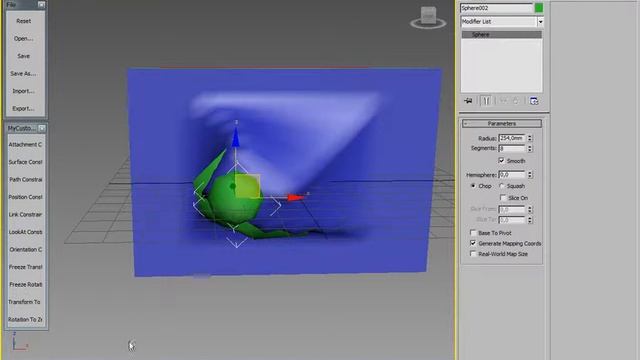Click the Segments spinner arrows
The height and width of the screenshot is (360, 640).
530,149
